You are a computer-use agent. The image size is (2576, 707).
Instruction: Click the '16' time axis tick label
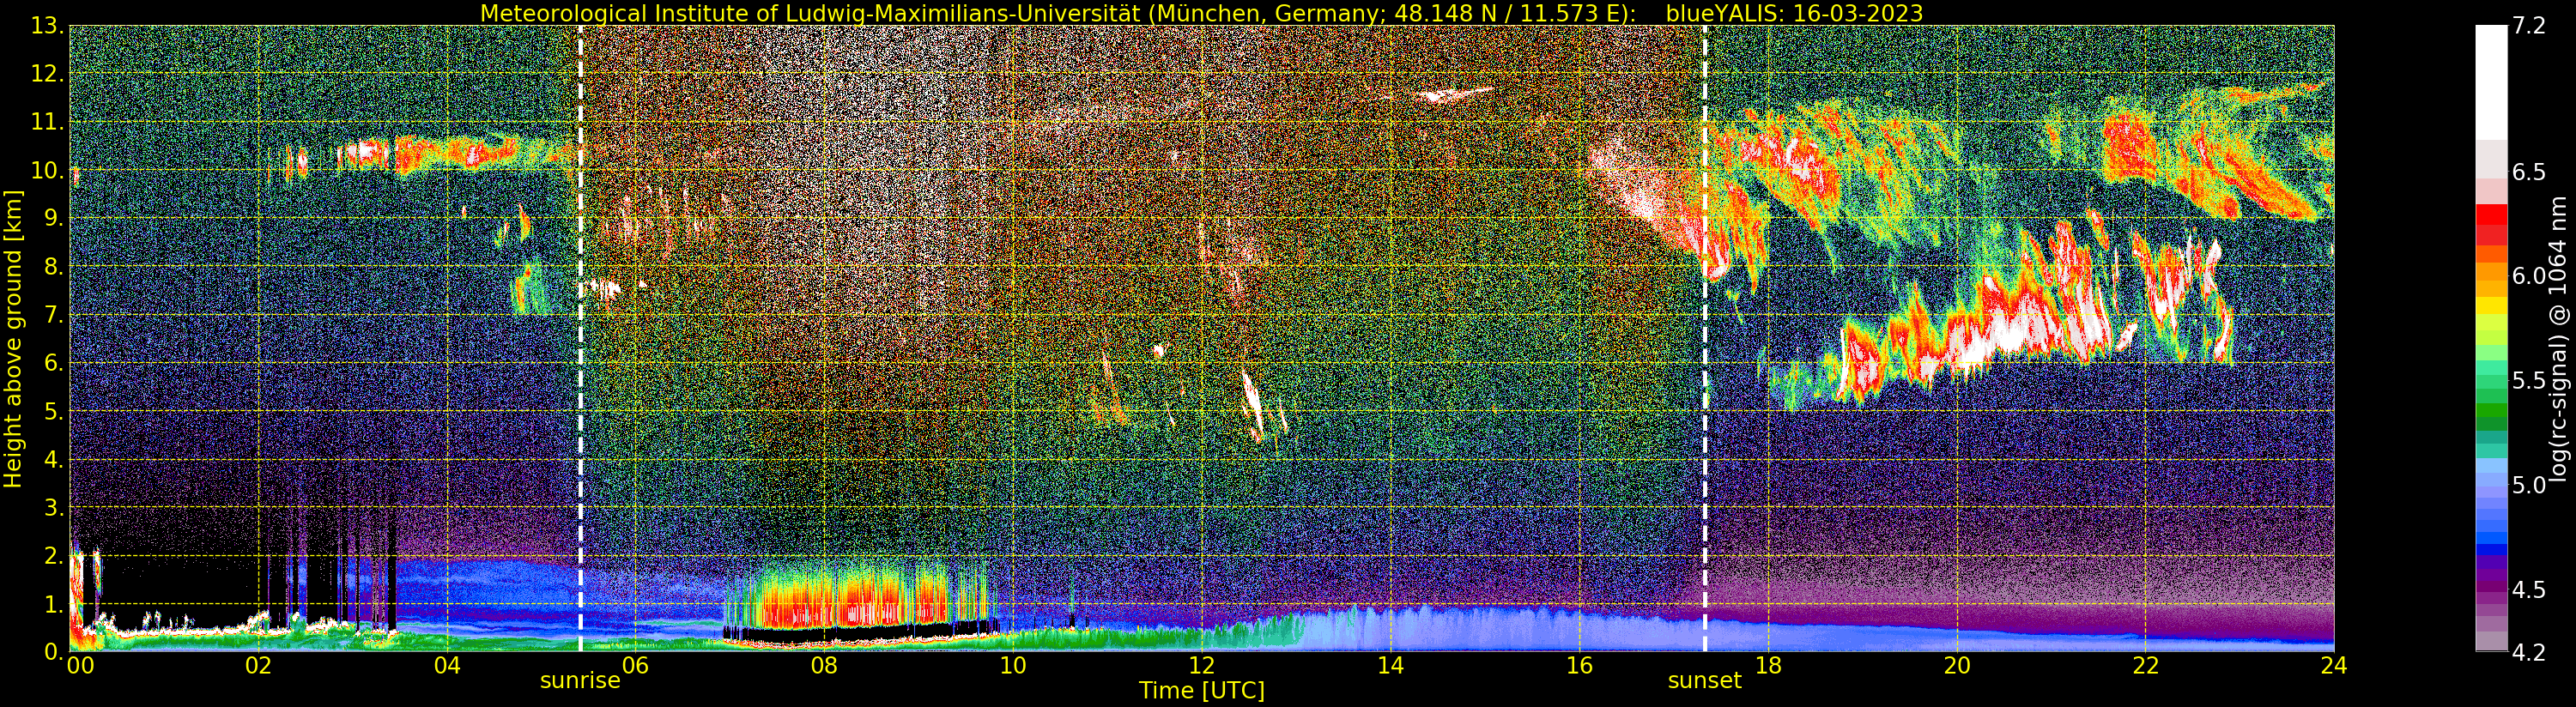[x=1579, y=666]
